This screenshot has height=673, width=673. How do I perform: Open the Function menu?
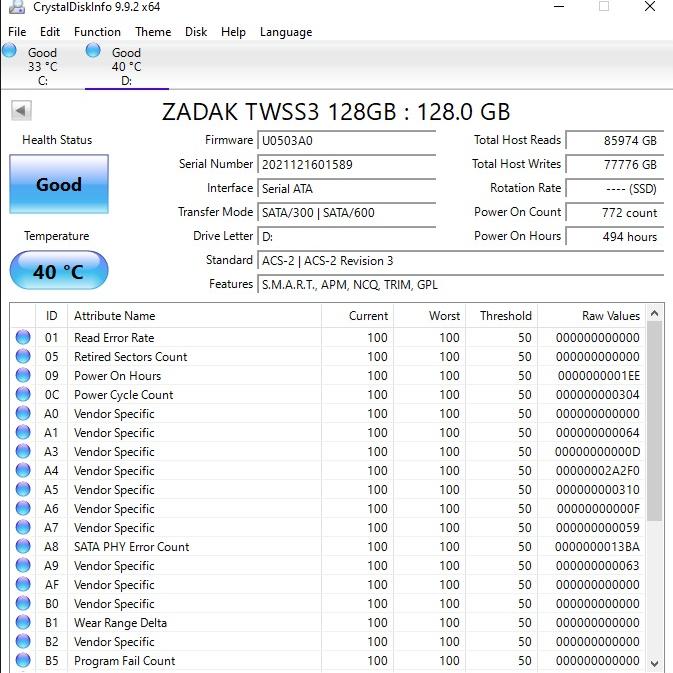pyautogui.click(x=97, y=32)
